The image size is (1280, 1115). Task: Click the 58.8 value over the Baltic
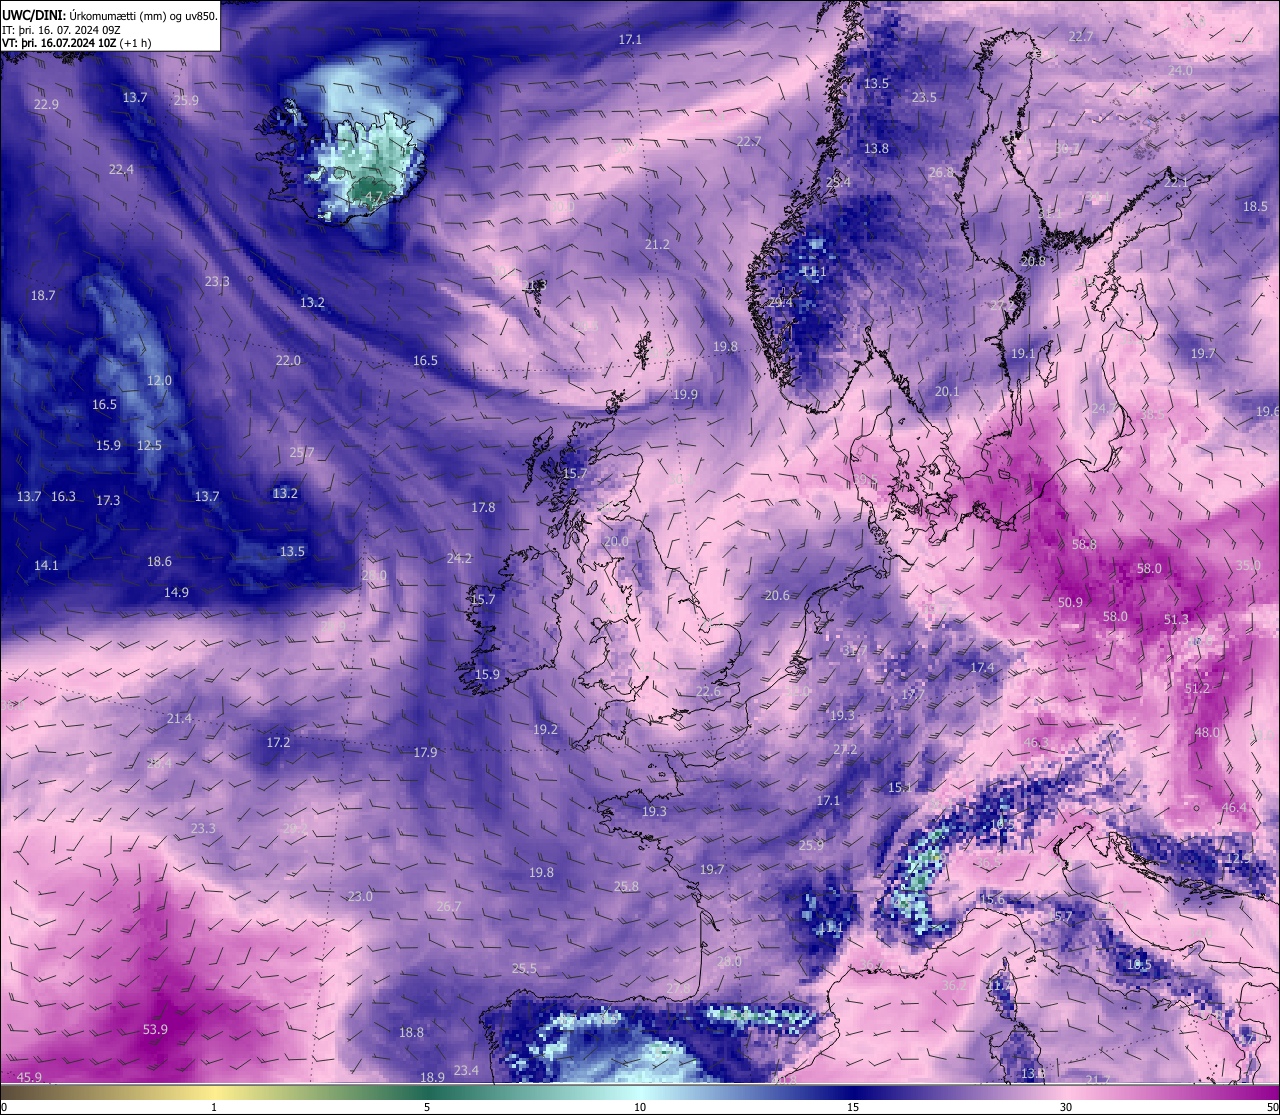pos(1084,545)
